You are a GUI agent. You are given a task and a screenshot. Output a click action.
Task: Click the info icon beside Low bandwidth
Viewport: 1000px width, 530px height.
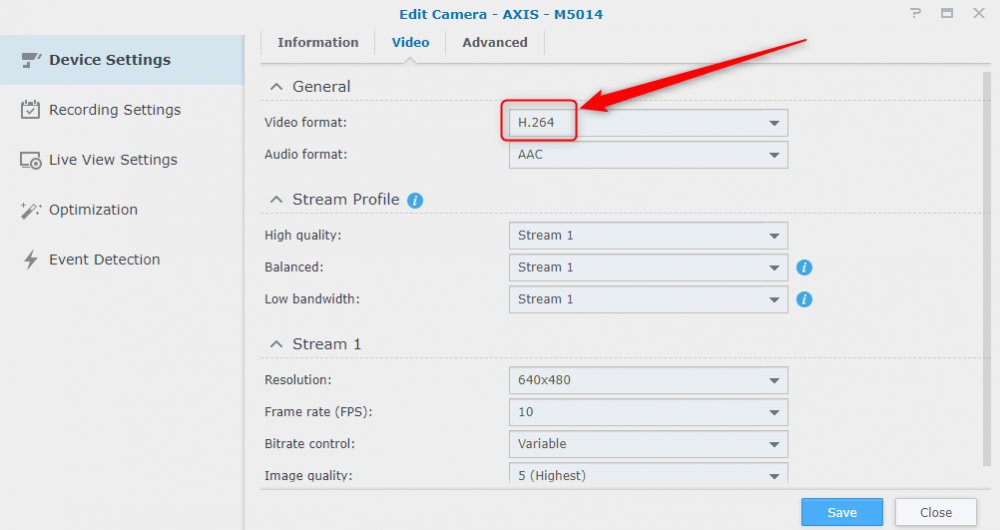tap(804, 299)
